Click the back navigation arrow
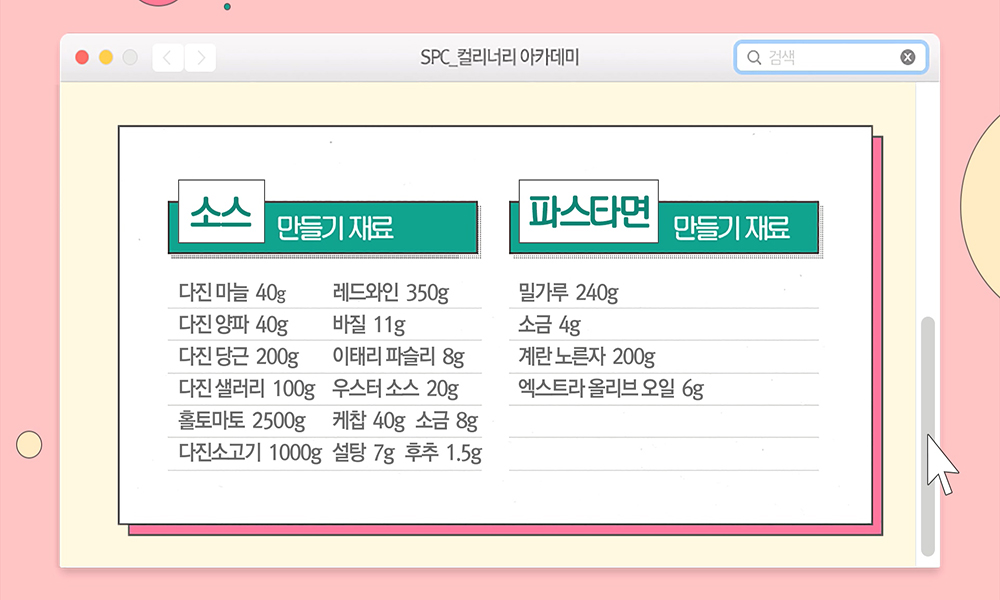The height and width of the screenshot is (600, 1000). (x=167, y=58)
